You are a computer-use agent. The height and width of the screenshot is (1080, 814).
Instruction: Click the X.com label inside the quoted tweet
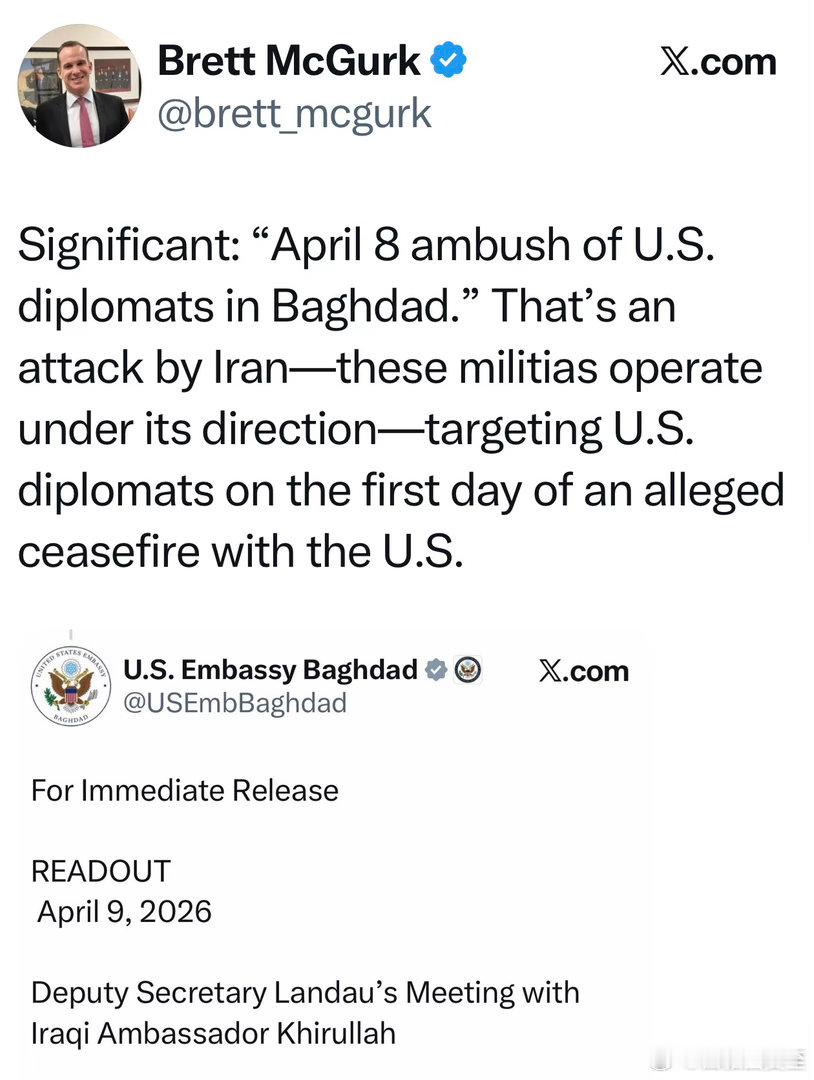(585, 670)
